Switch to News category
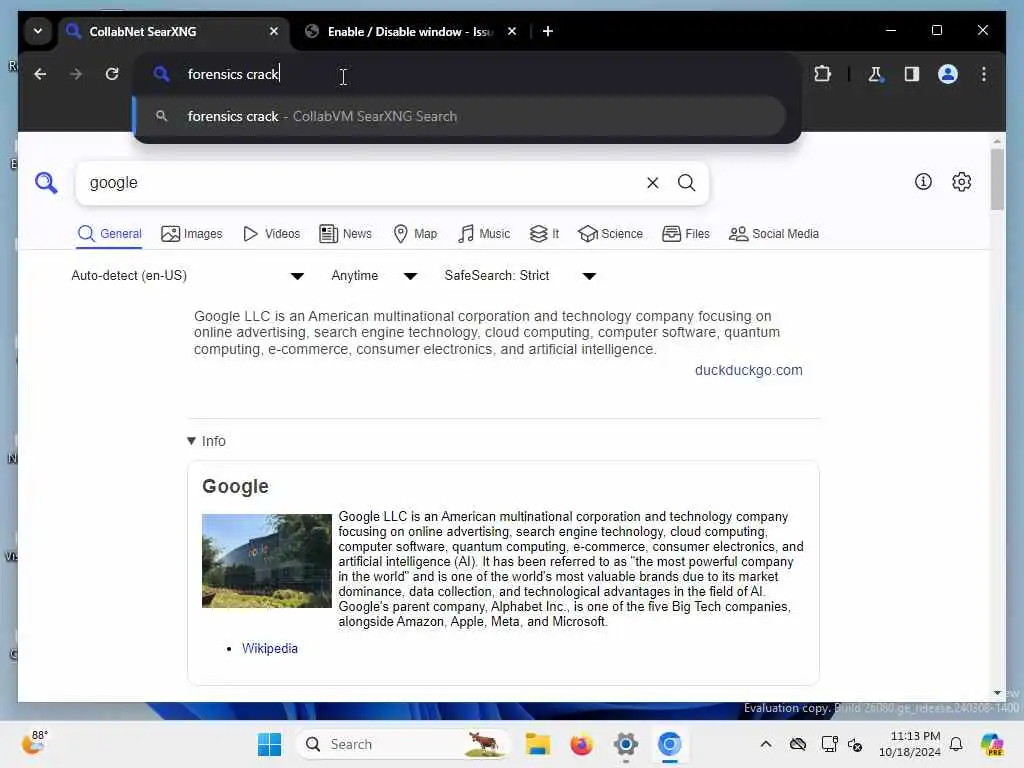Image resolution: width=1024 pixels, height=768 pixels. (345, 234)
